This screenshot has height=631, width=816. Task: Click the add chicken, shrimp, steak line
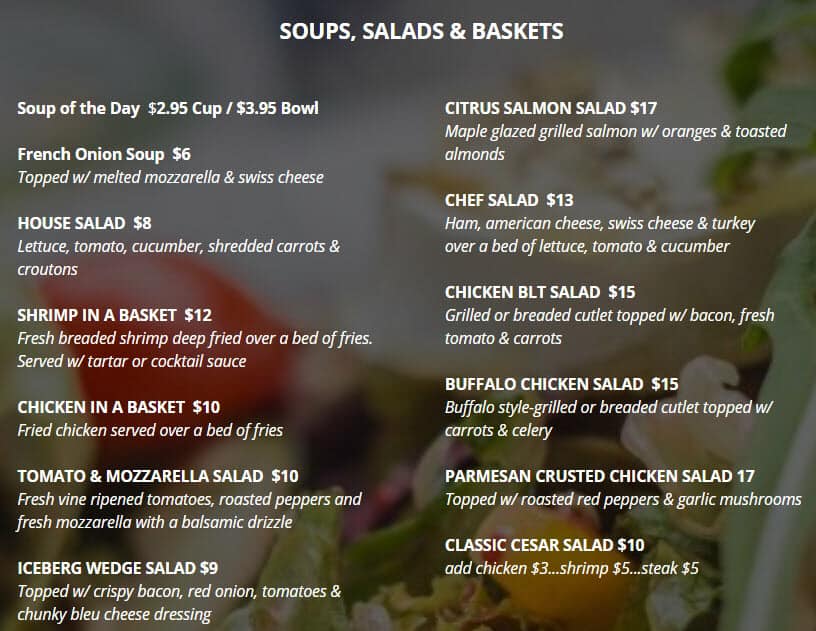tap(571, 568)
